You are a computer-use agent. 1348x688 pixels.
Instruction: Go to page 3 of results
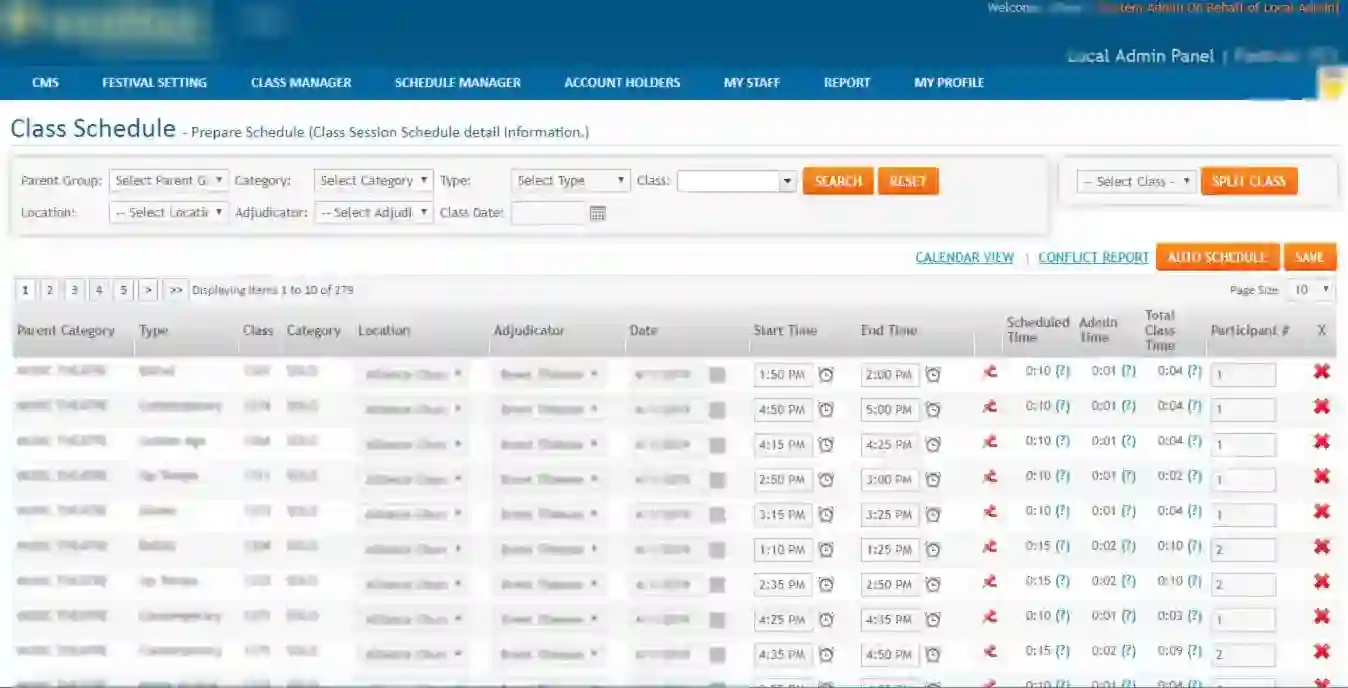(74, 290)
